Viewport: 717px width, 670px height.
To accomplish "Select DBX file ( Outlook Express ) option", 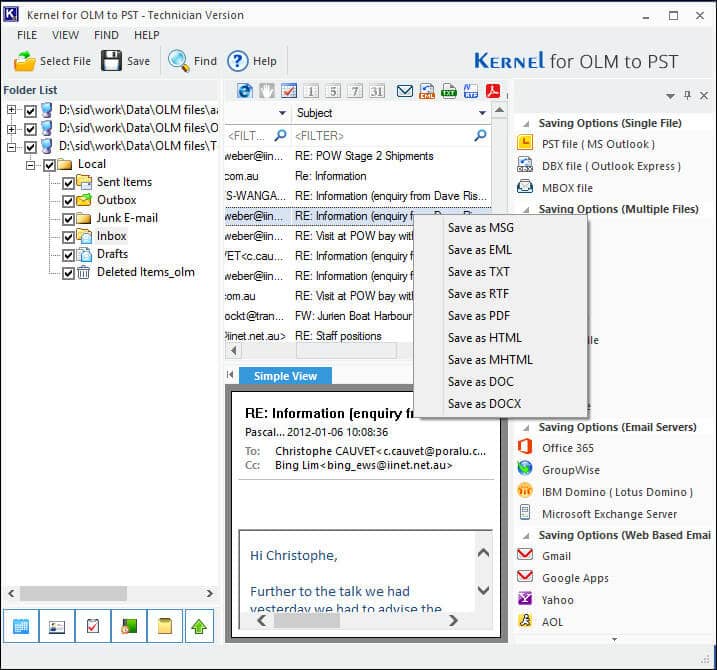I will (611, 166).
